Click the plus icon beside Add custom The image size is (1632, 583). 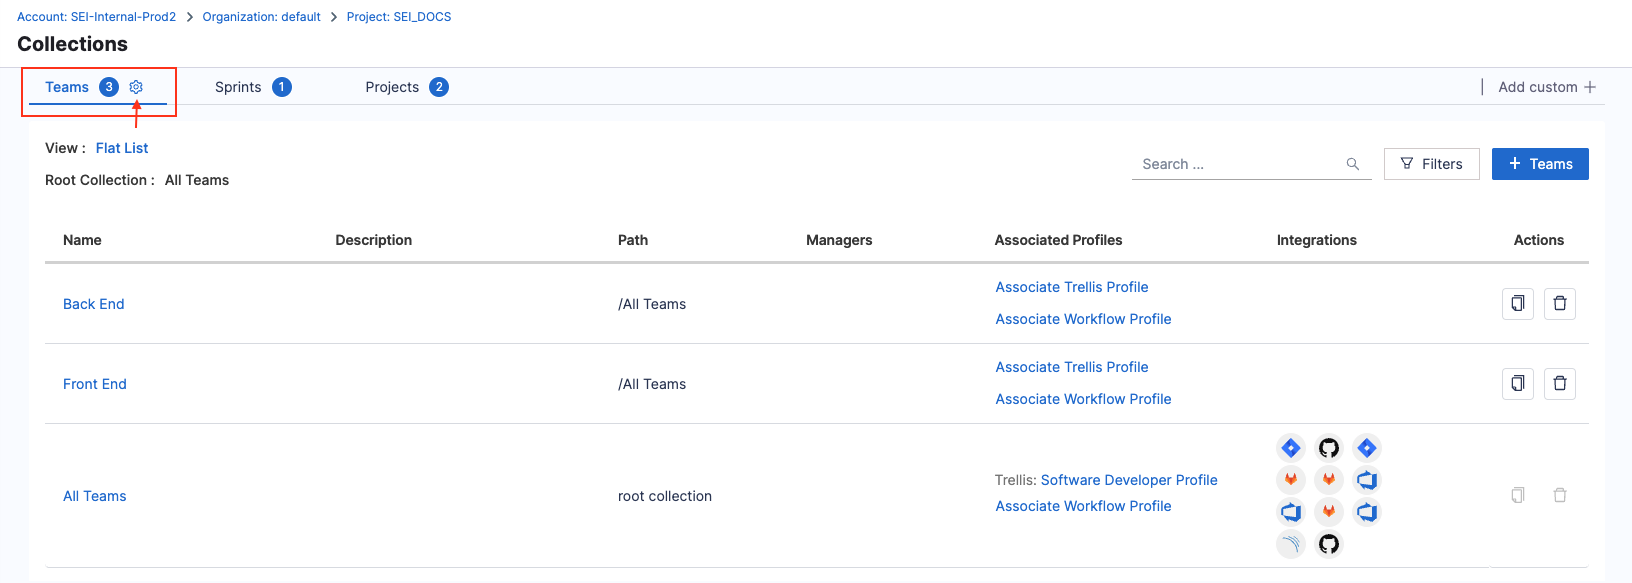click(1590, 87)
